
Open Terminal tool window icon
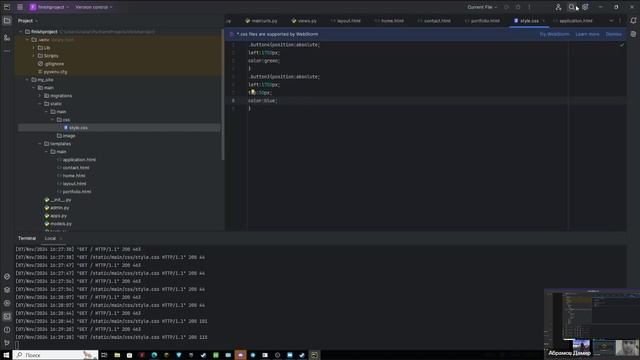(7, 316)
